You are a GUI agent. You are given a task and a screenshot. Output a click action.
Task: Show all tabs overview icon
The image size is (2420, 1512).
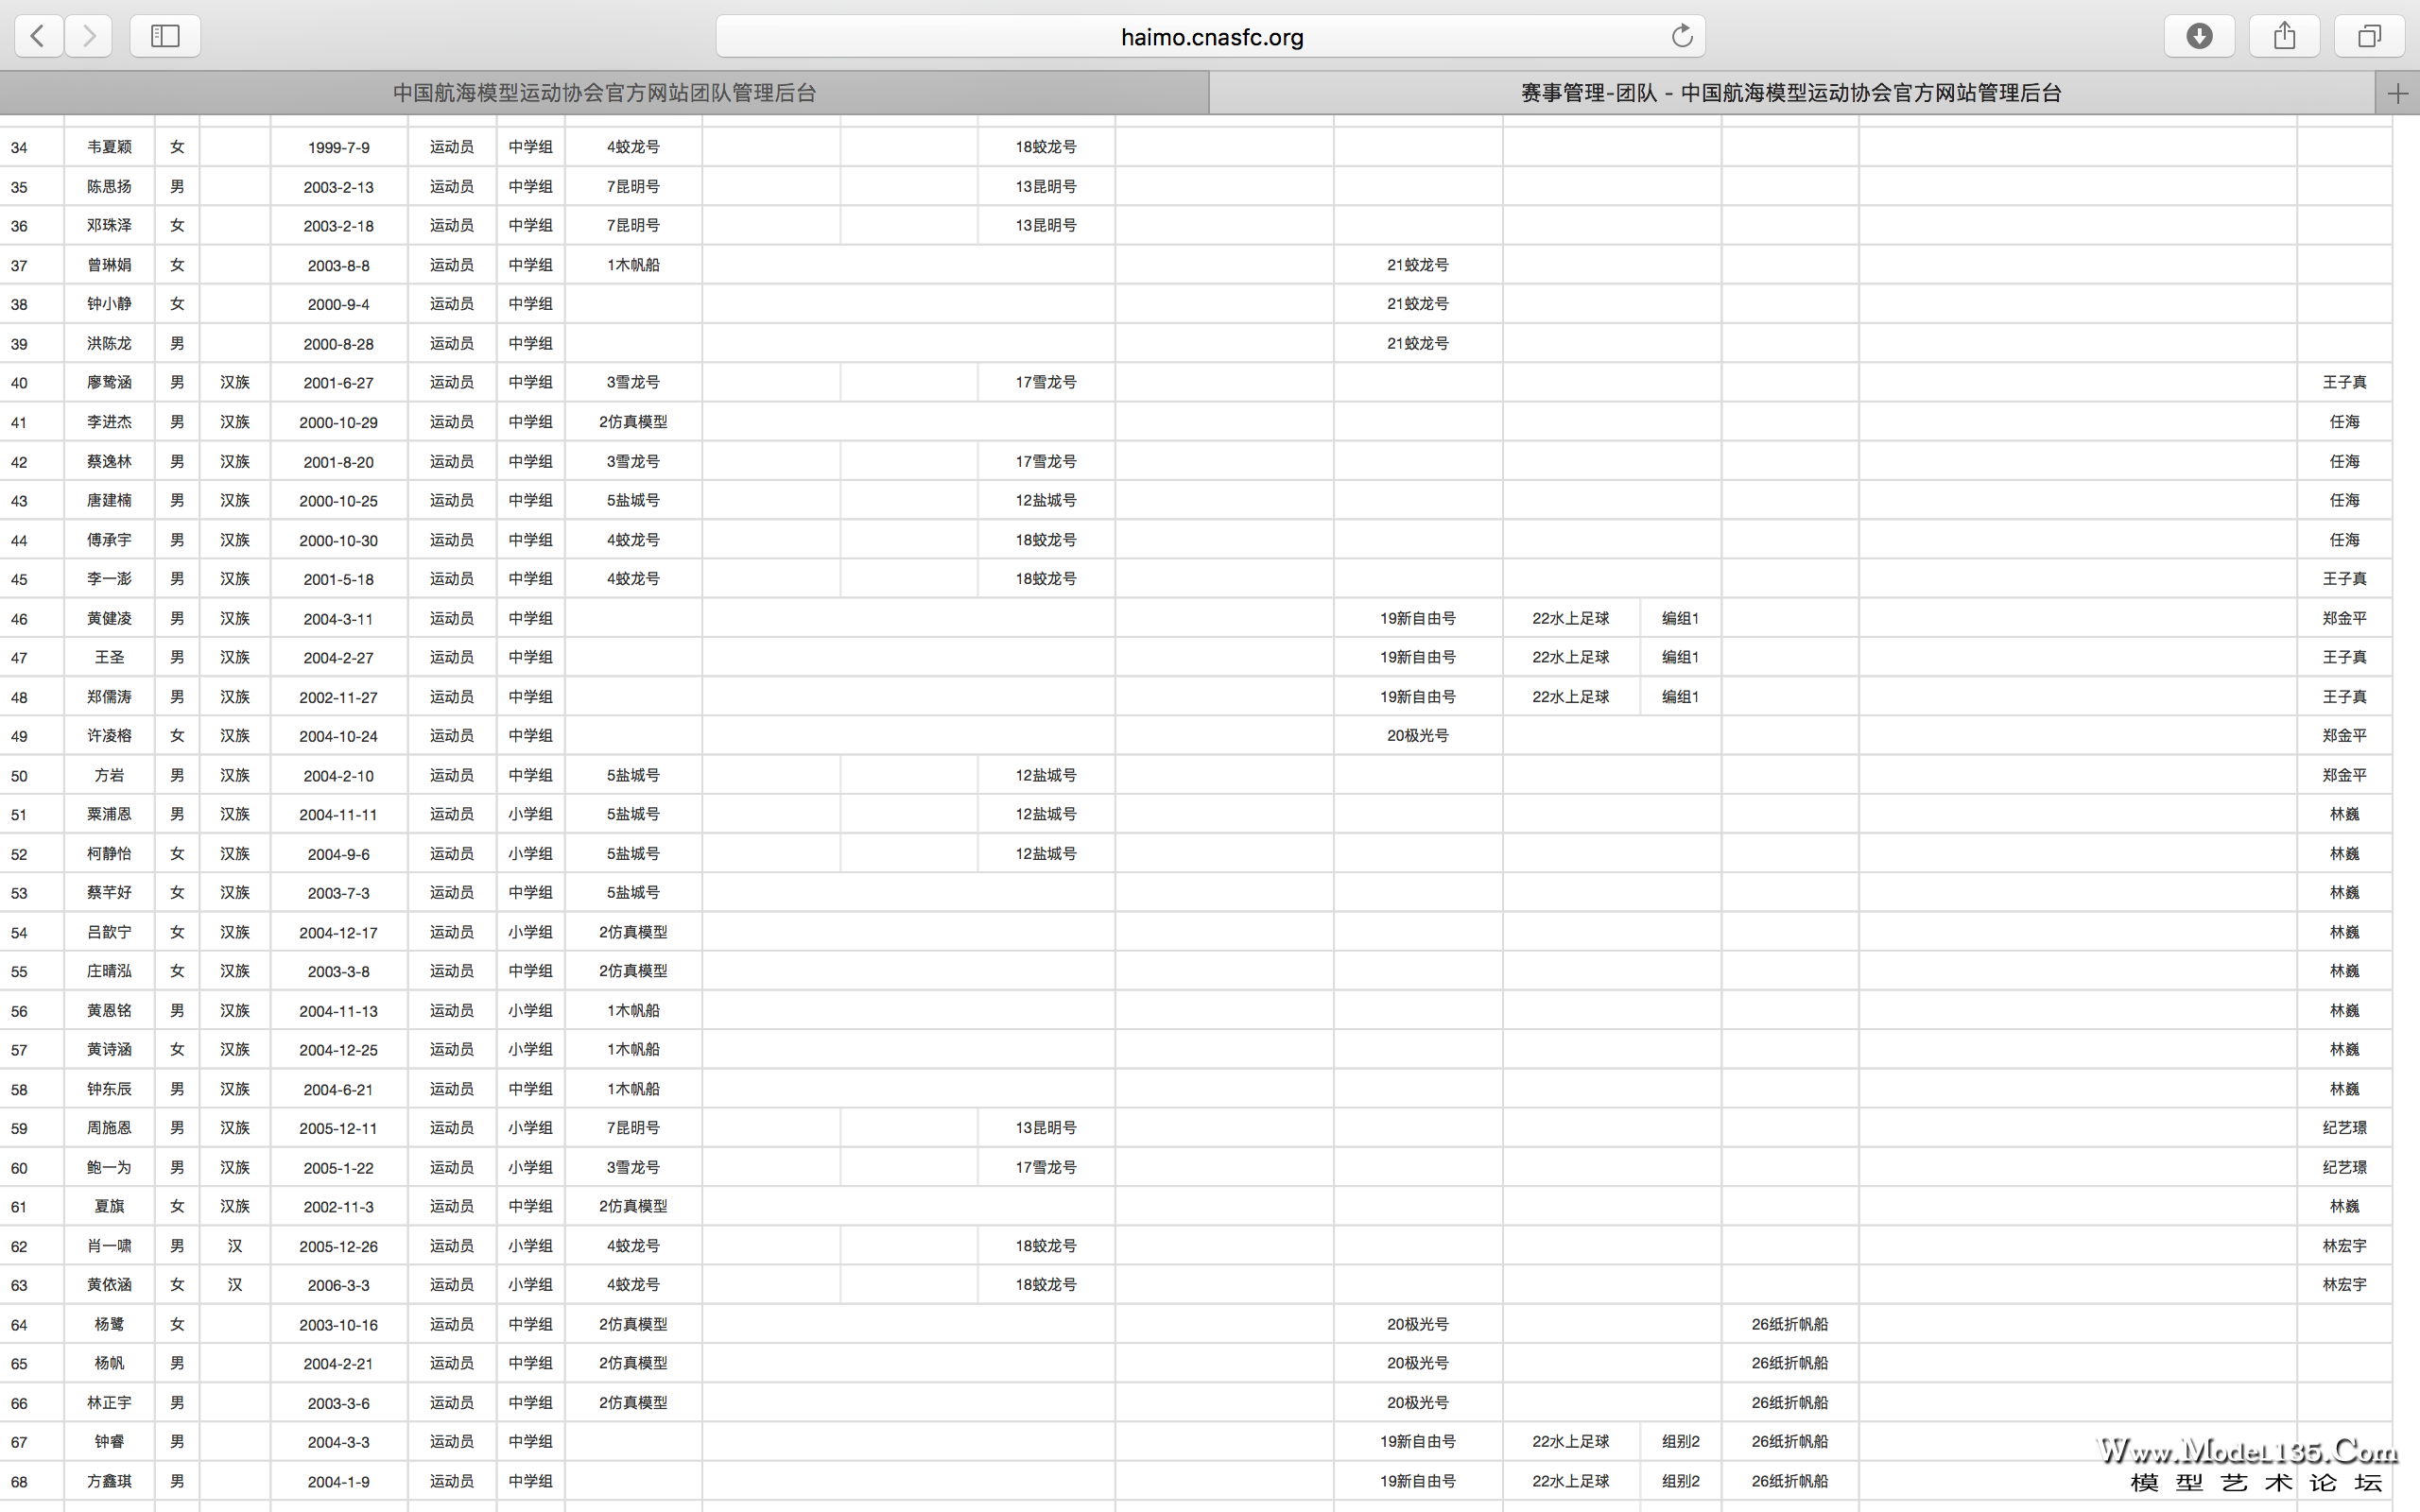pos(2369,36)
